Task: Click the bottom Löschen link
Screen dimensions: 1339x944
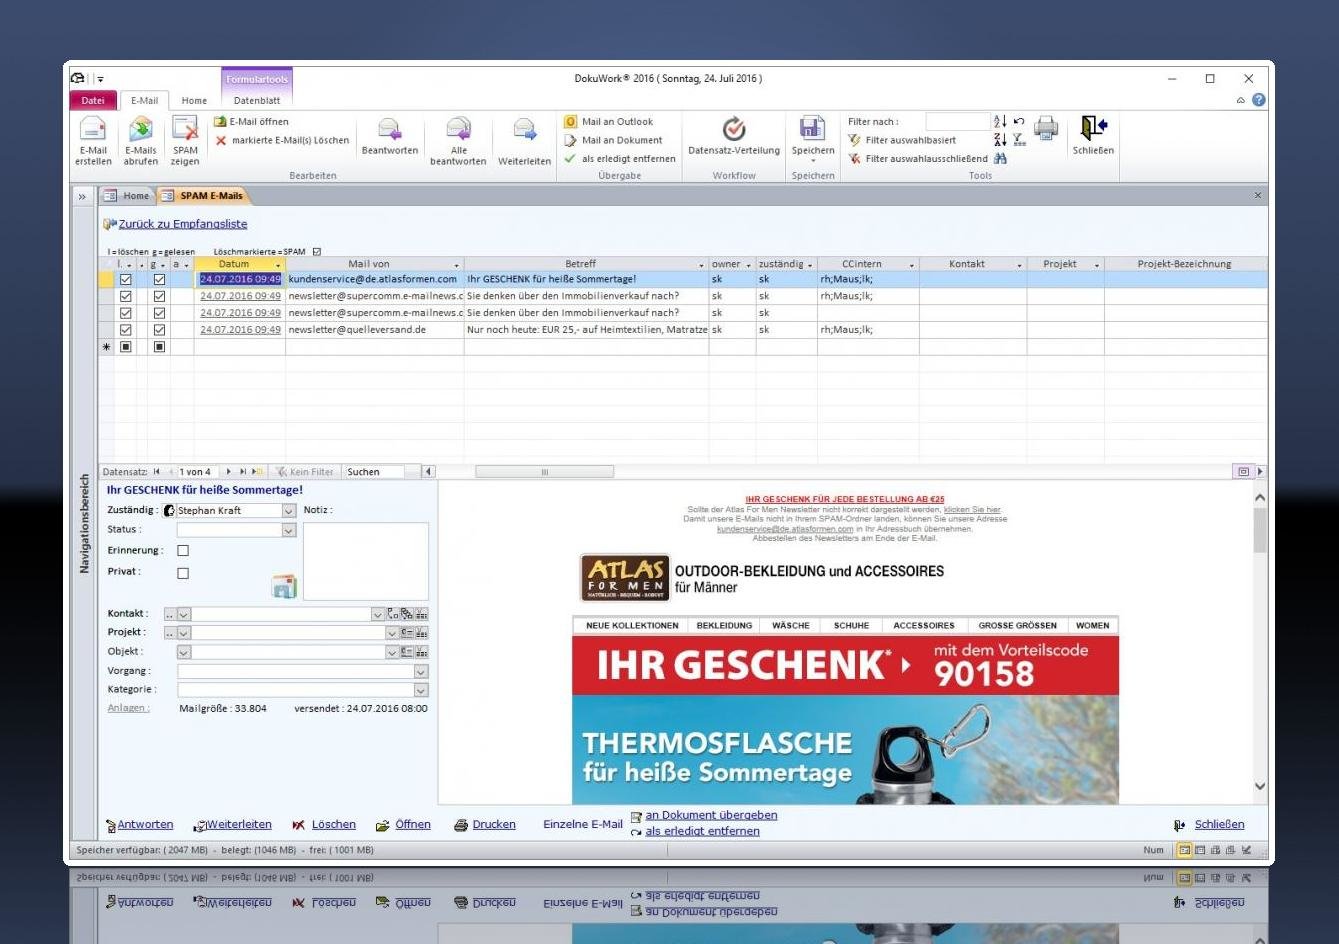Action: (334, 825)
